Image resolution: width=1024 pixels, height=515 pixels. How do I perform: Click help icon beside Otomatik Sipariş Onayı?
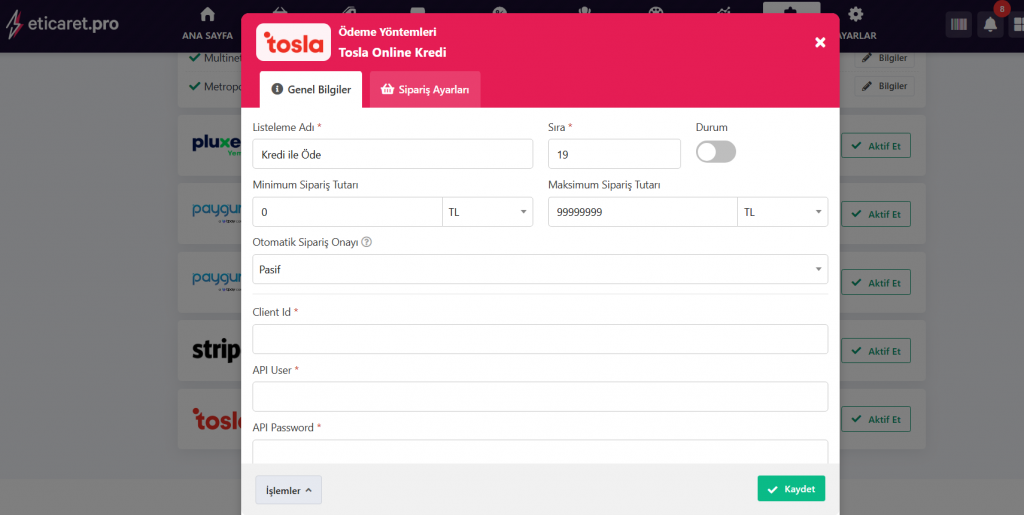[x=366, y=242]
